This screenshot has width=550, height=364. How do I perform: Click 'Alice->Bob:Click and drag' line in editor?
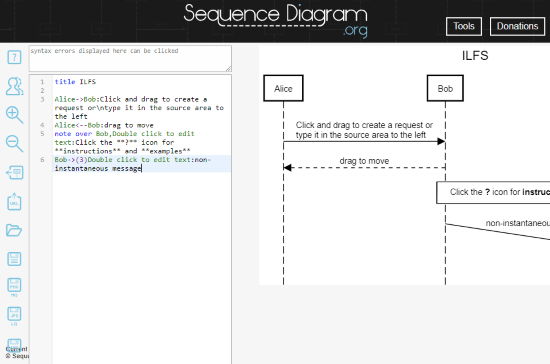(139, 108)
